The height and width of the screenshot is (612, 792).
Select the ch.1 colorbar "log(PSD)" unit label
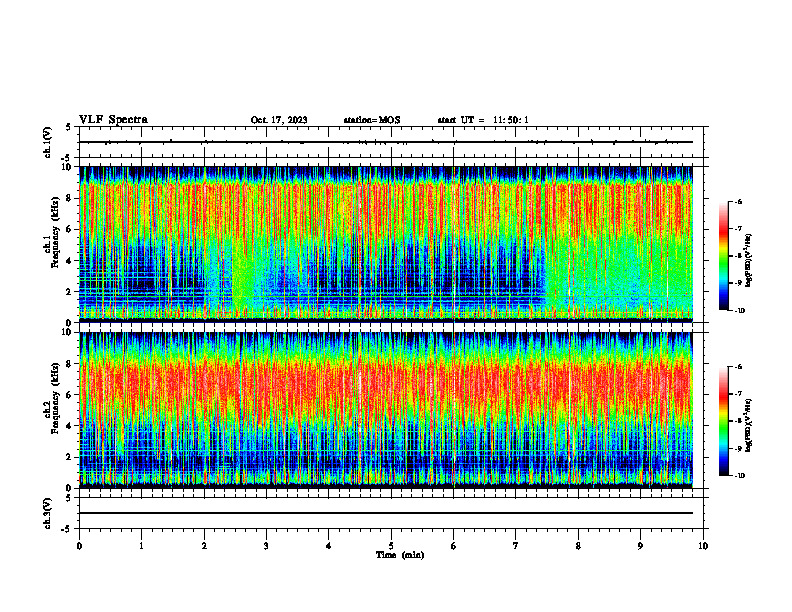point(749,261)
